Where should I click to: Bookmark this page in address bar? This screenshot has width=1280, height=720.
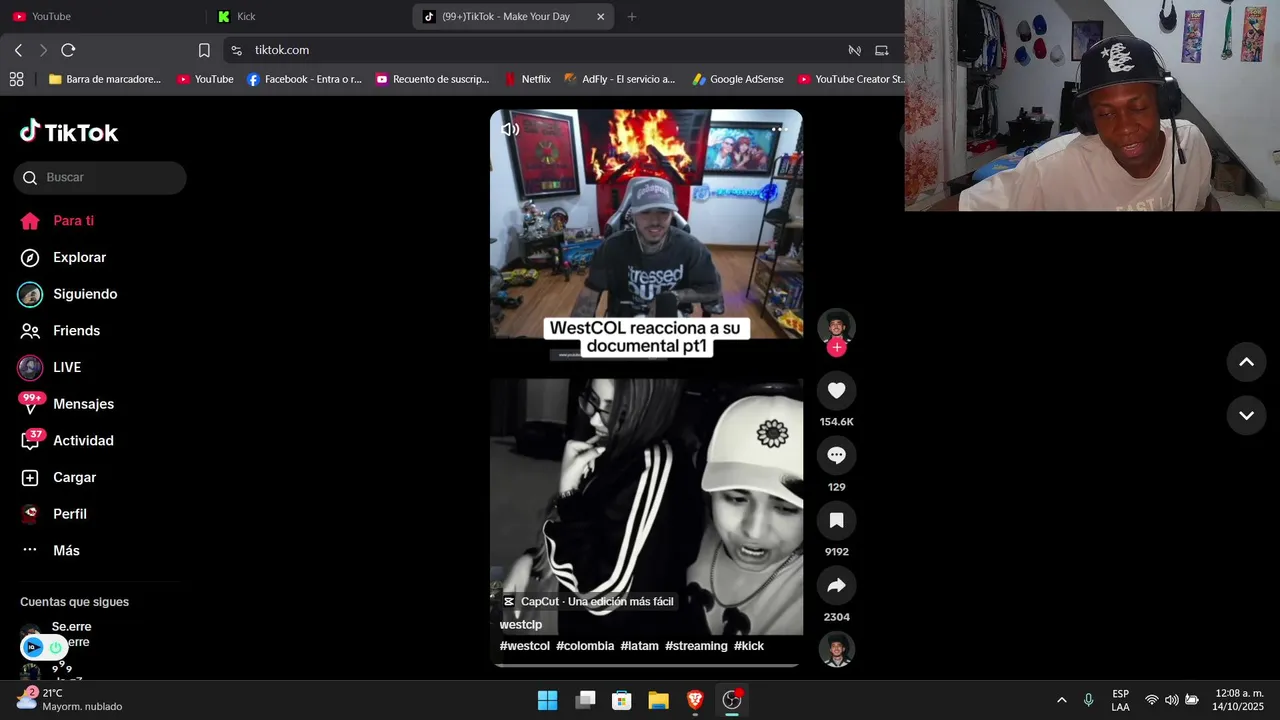click(204, 50)
